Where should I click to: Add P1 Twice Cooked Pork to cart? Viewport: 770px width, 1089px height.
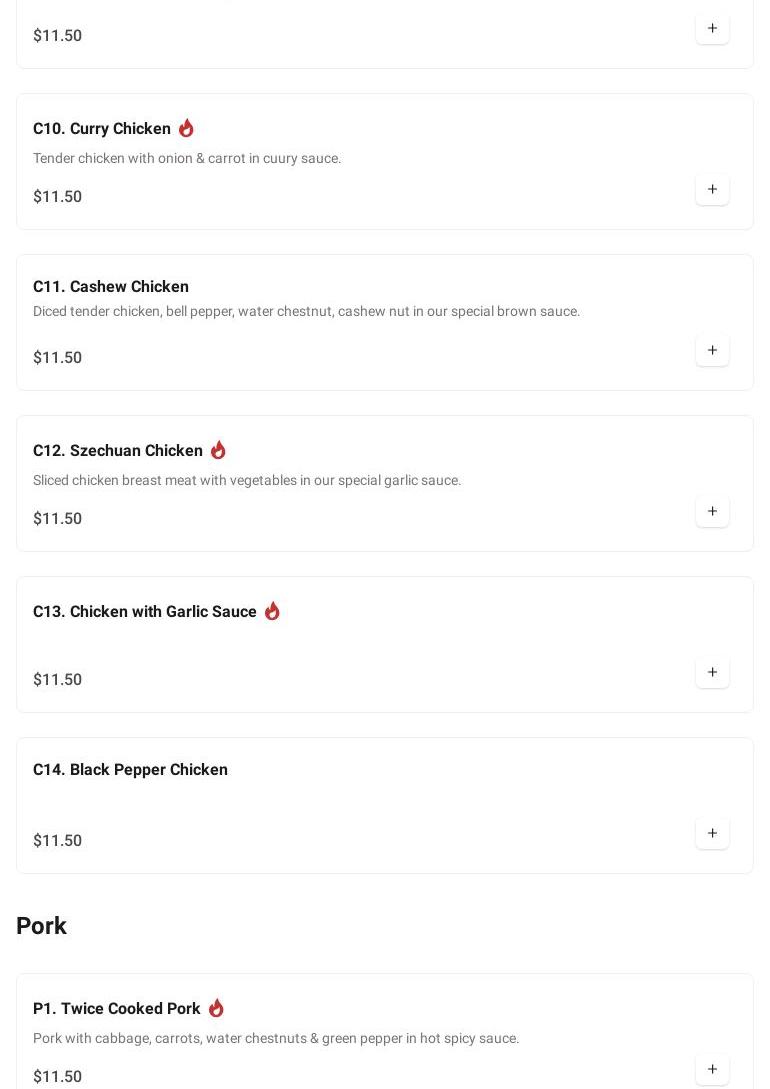coord(712,1069)
